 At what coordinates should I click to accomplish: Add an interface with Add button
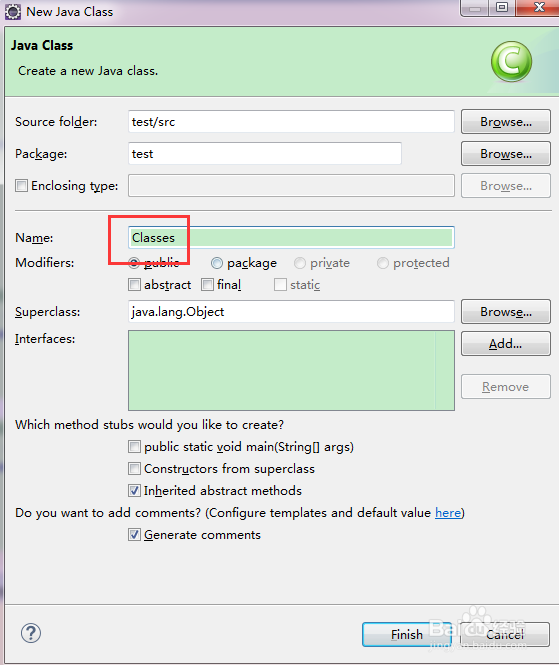pyautogui.click(x=506, y=344)
